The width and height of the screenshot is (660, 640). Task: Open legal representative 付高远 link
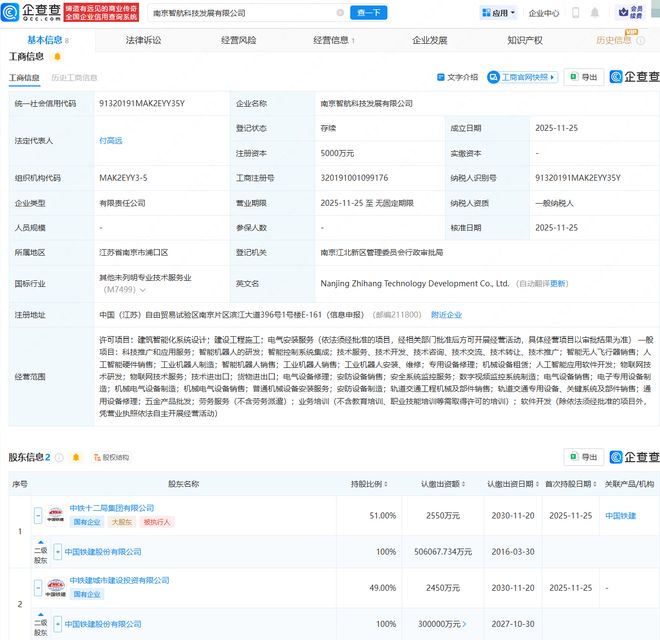[x=111, y=141]
